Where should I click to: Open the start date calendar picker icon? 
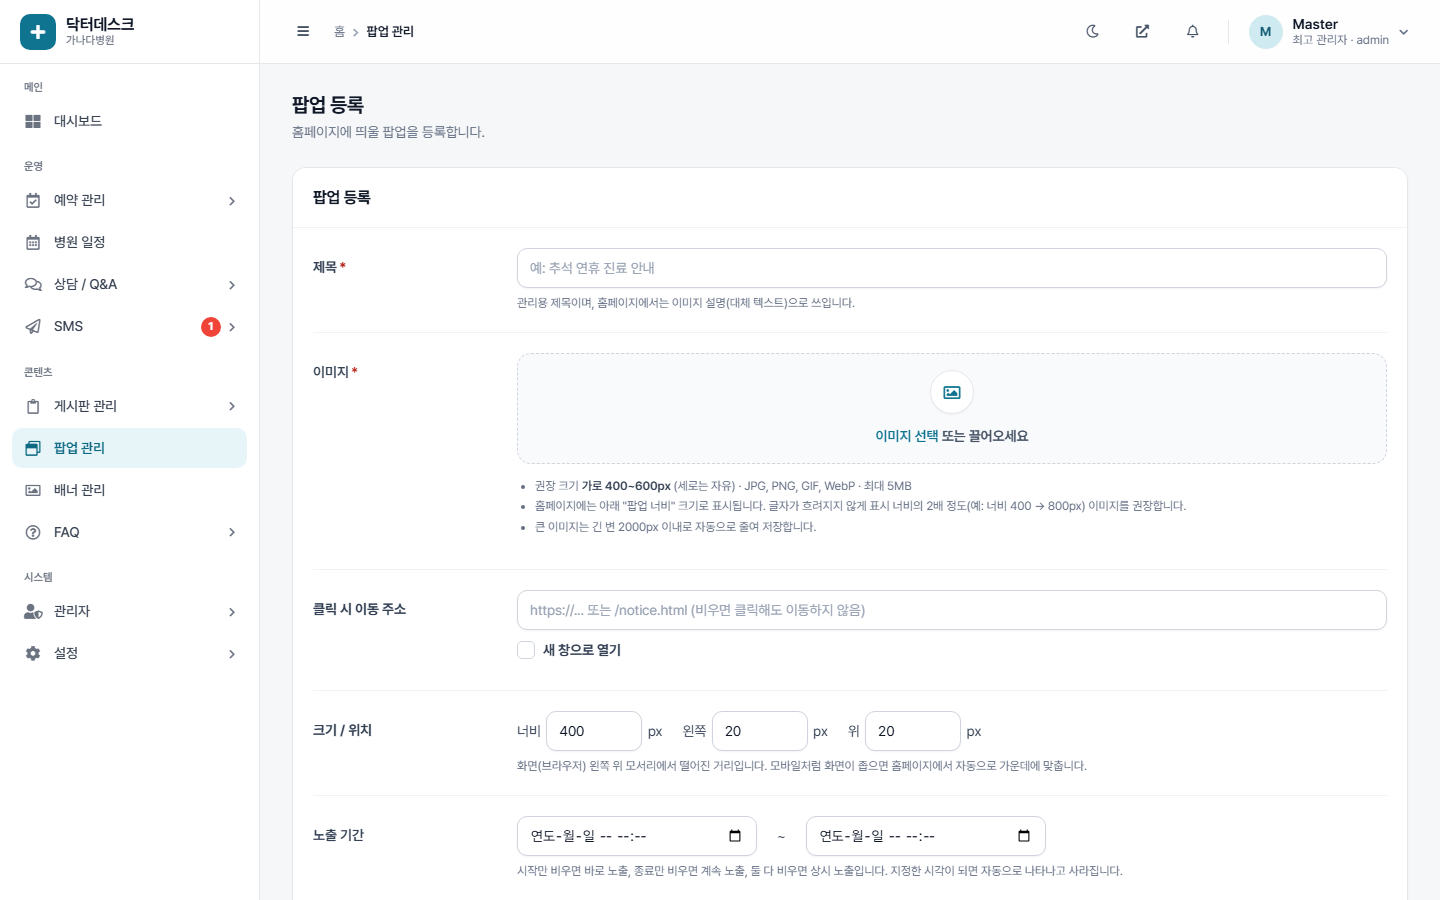(735, 836)
